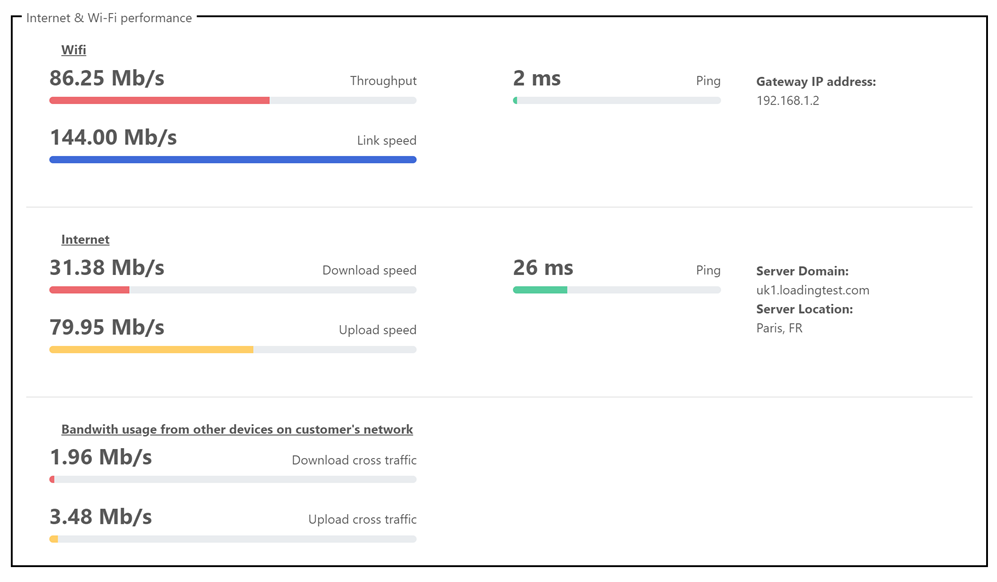Click the Upload speed label
Viewport: 997px width, 582px height.
coord(378,330)
